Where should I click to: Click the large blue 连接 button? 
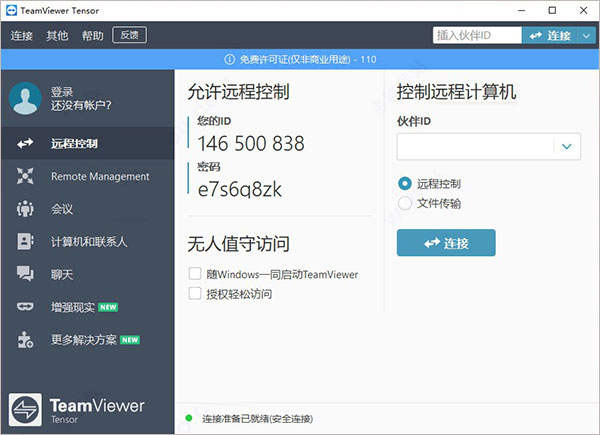pos(446,243)
